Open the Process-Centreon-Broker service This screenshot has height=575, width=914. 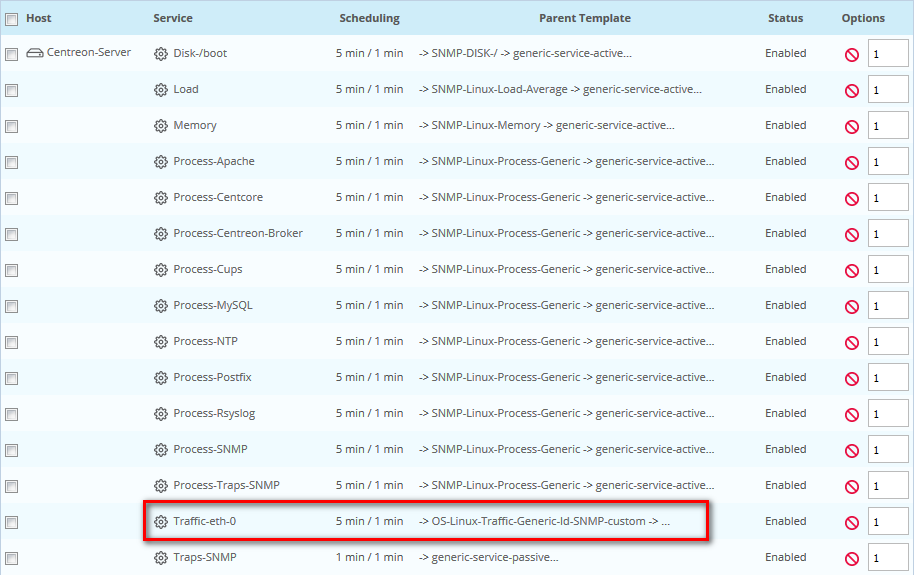(x=238, y=233)
